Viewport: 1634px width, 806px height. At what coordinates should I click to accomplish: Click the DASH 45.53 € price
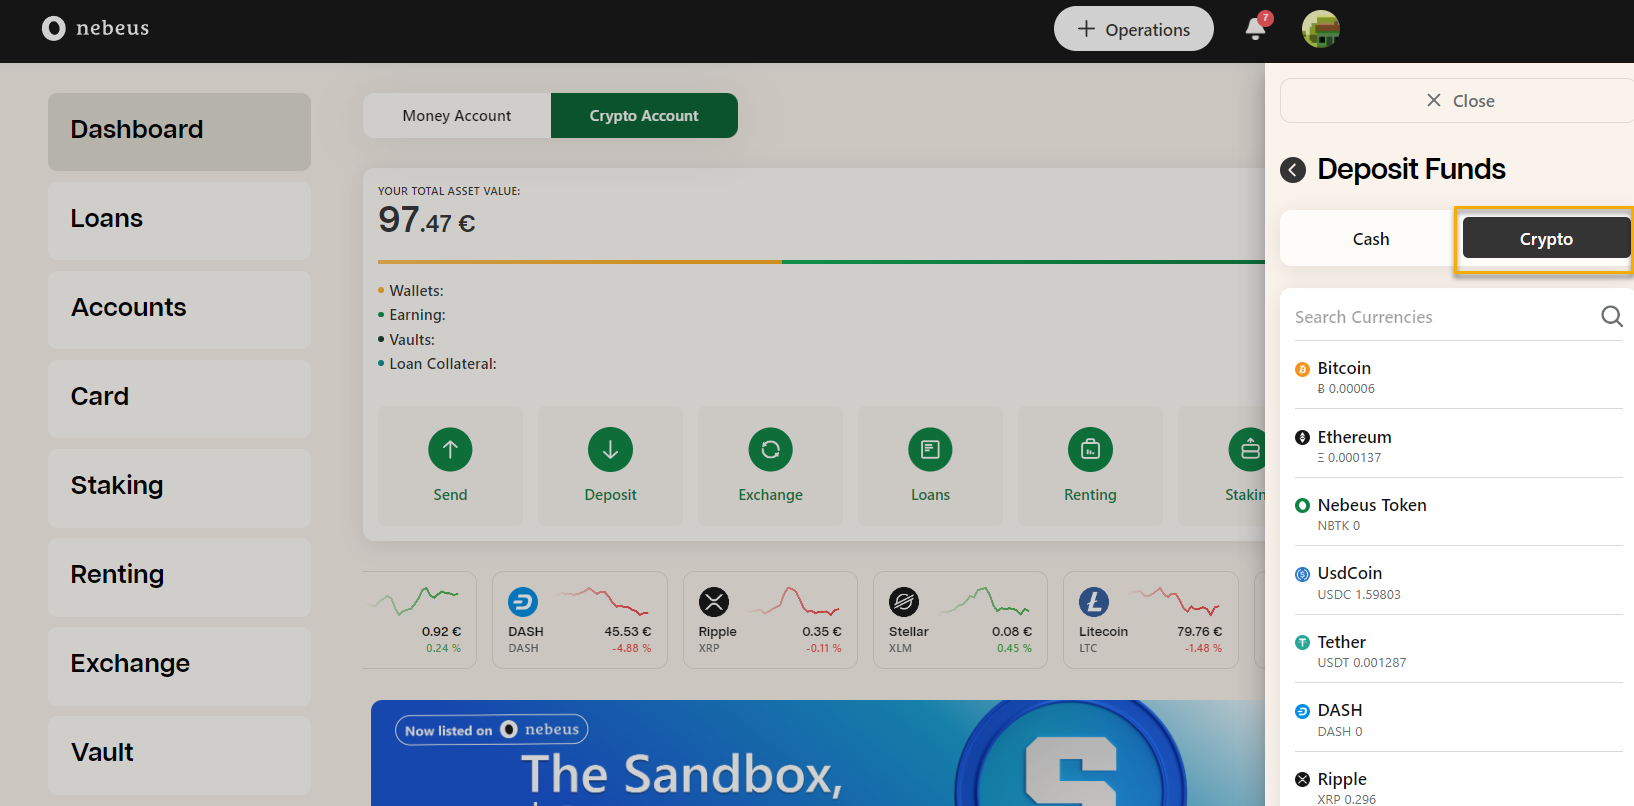coord(627,632)
